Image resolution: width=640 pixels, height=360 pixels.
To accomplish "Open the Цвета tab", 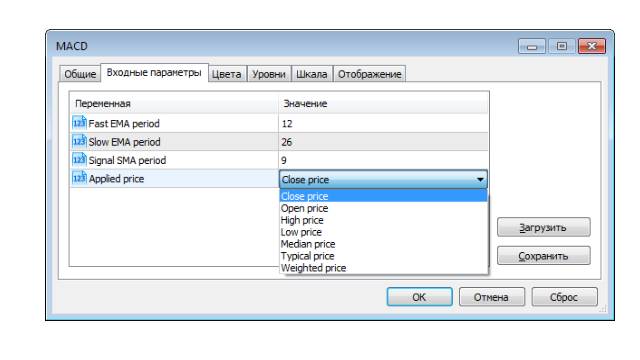I will (227, 74).
